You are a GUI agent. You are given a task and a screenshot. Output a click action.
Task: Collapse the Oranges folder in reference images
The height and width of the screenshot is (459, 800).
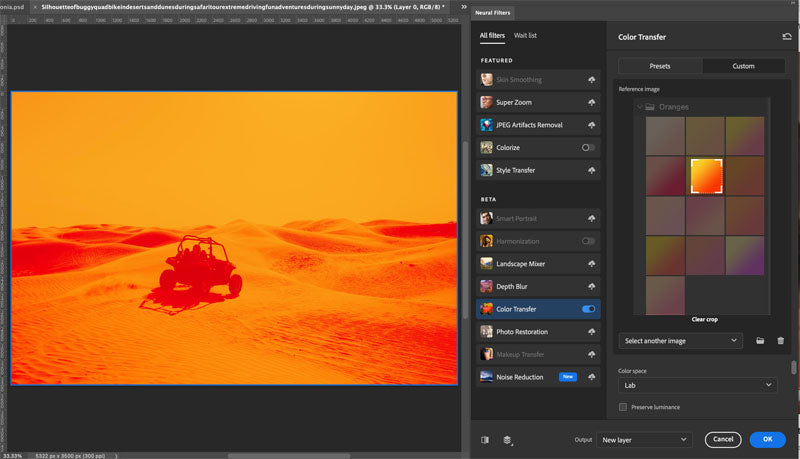pyautogui.click(x=640, y=107)
